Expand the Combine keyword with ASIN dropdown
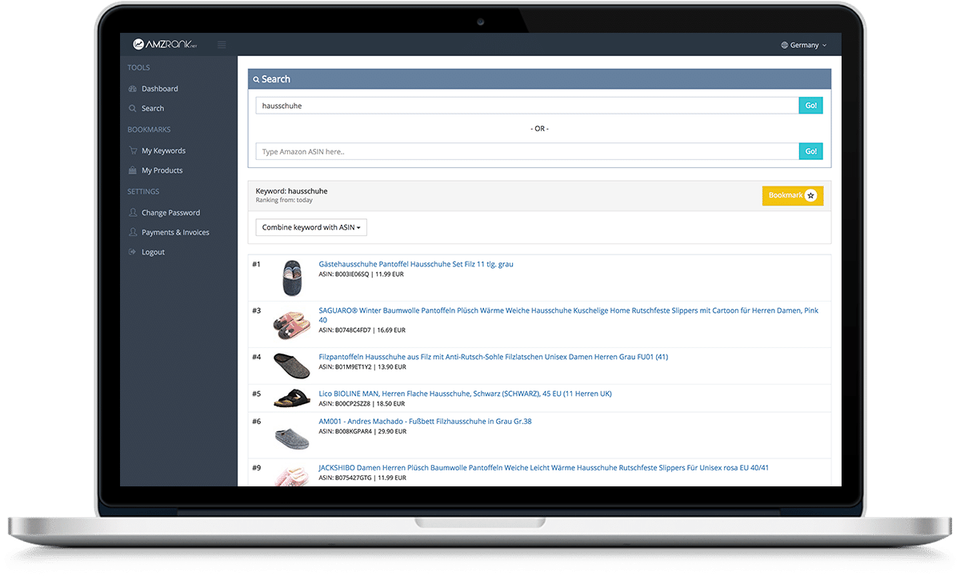 pyautogui.click(x=311, y=227)
